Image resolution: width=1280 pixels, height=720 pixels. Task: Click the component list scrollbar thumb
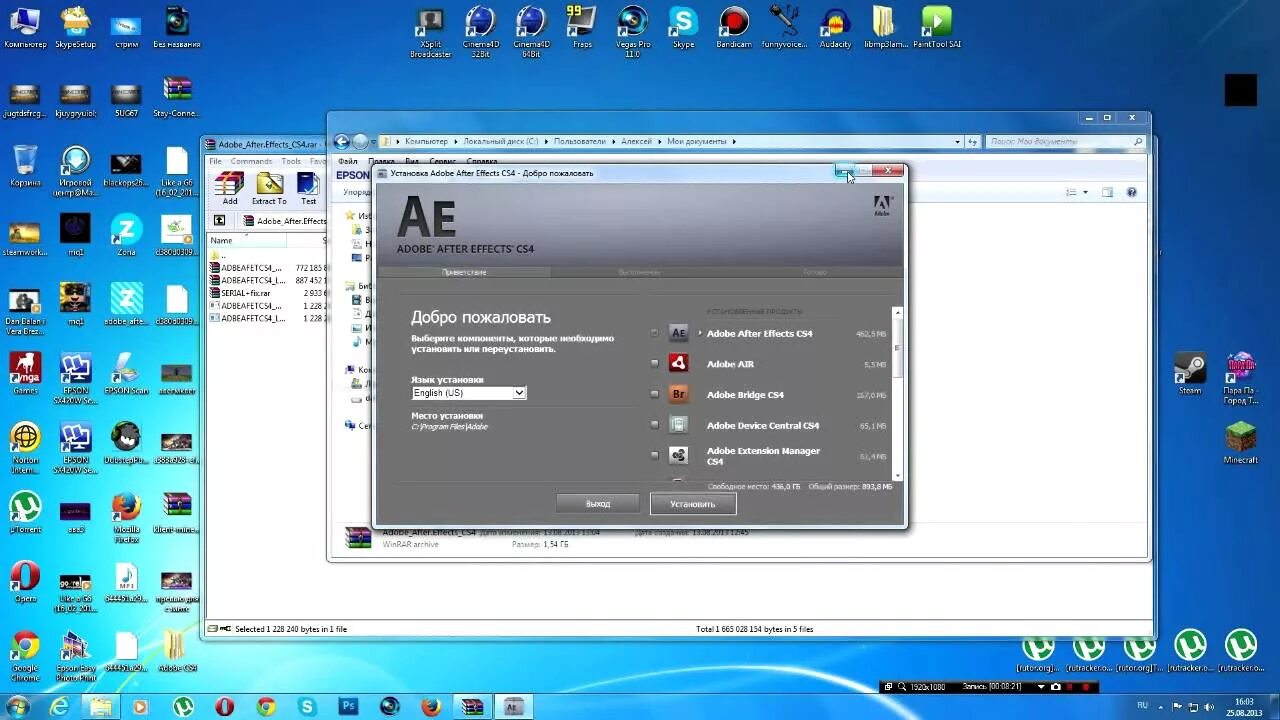pos(897,346)
